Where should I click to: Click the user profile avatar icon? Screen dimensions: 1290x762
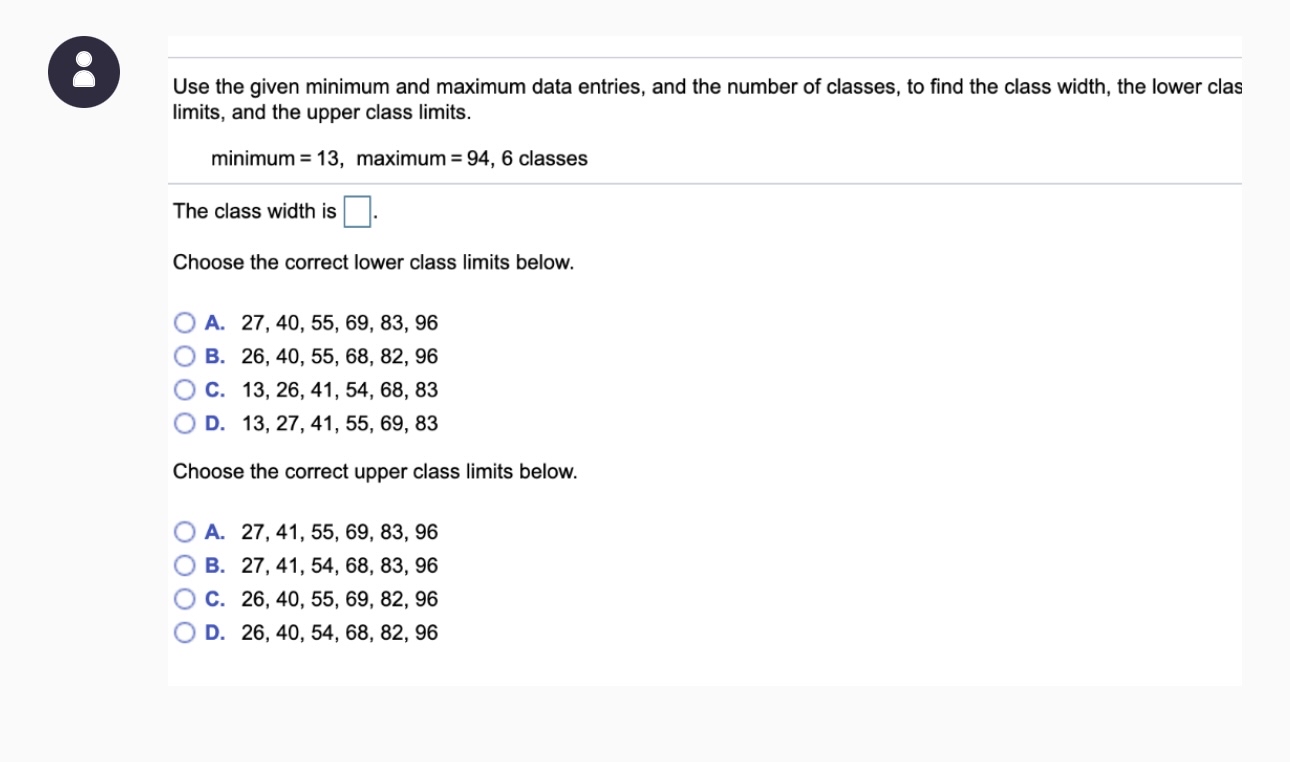coord(84,72)
